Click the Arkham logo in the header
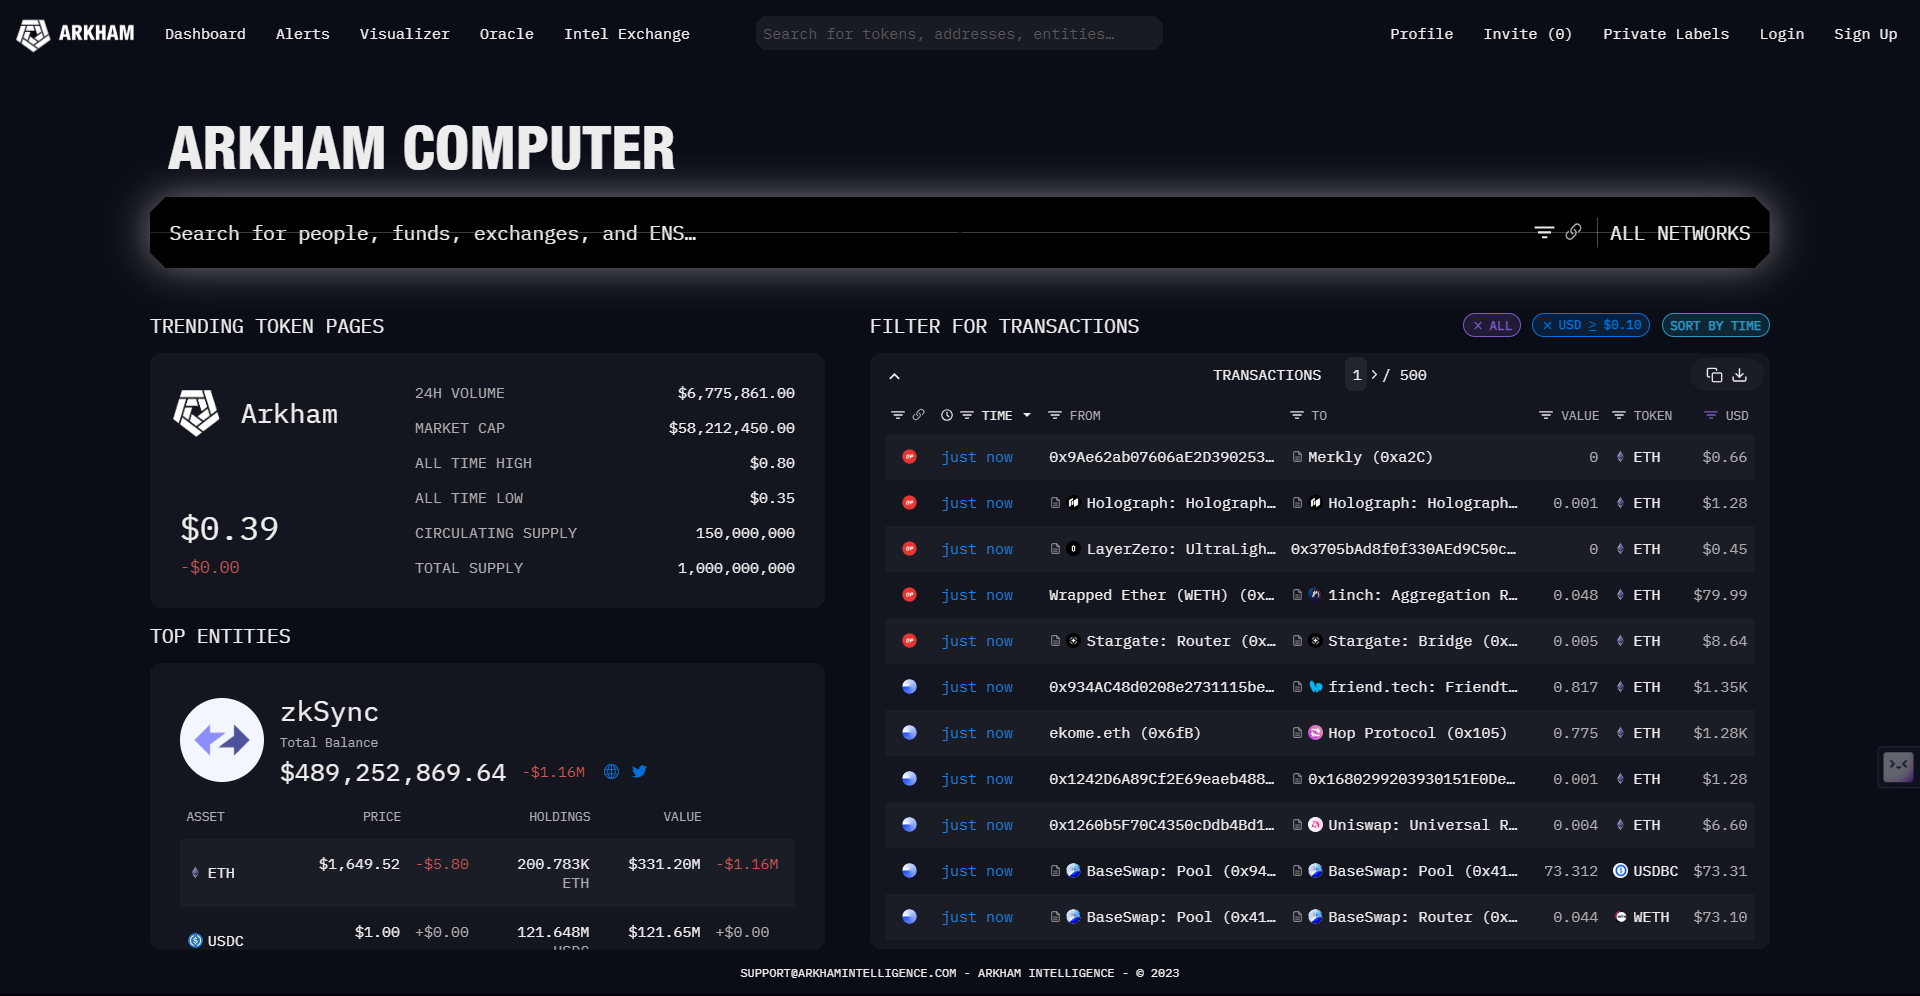This screenshot has width=1920, height=996. 76,34
